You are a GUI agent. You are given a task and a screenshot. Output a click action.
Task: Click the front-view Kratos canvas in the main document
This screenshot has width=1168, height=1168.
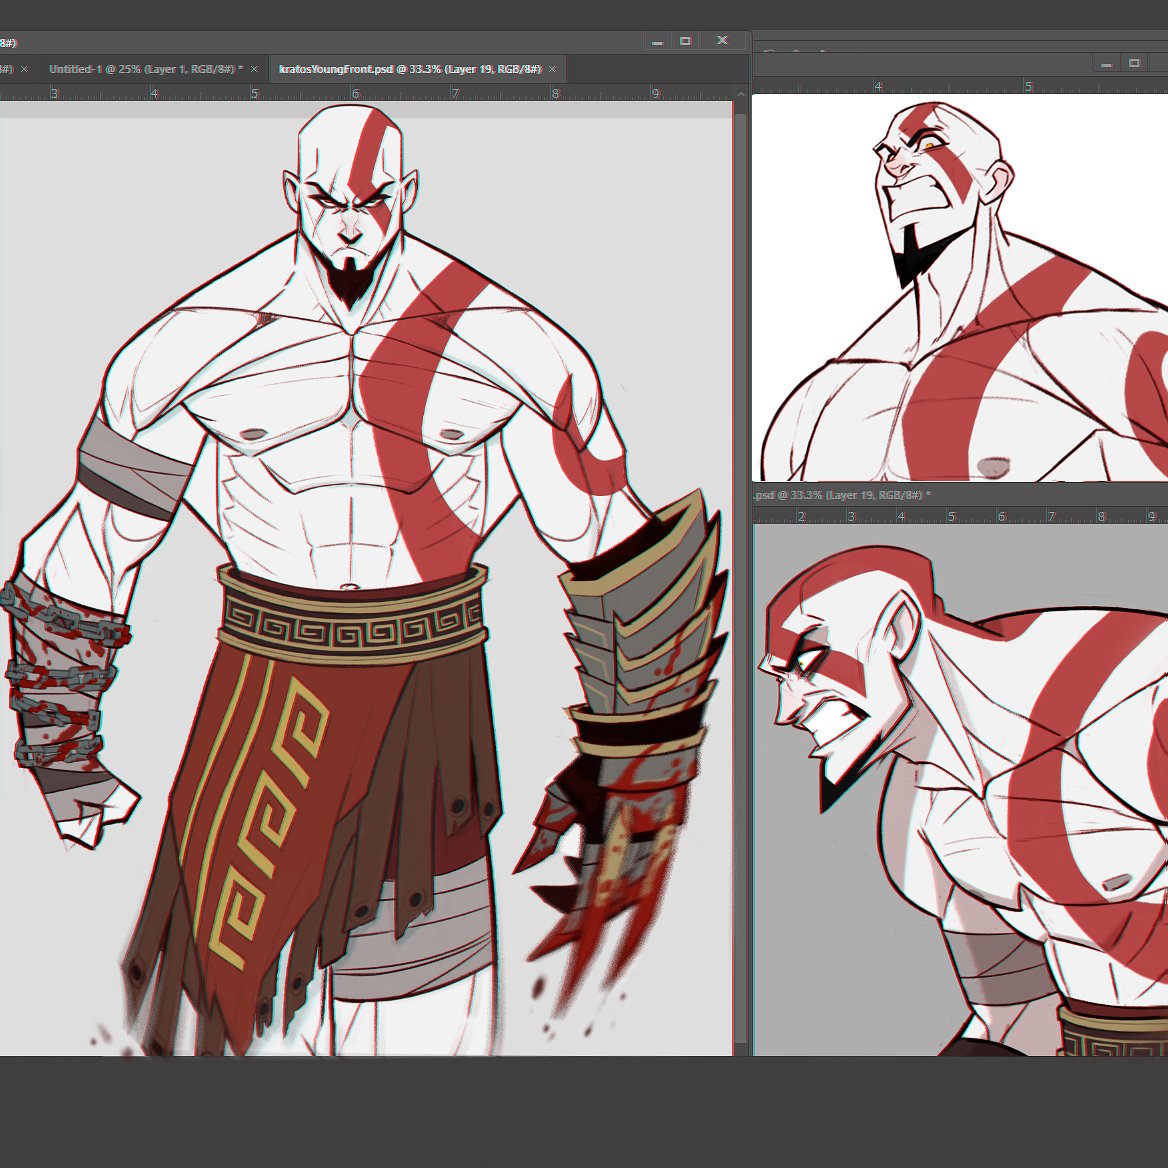[x=366, y=578]
